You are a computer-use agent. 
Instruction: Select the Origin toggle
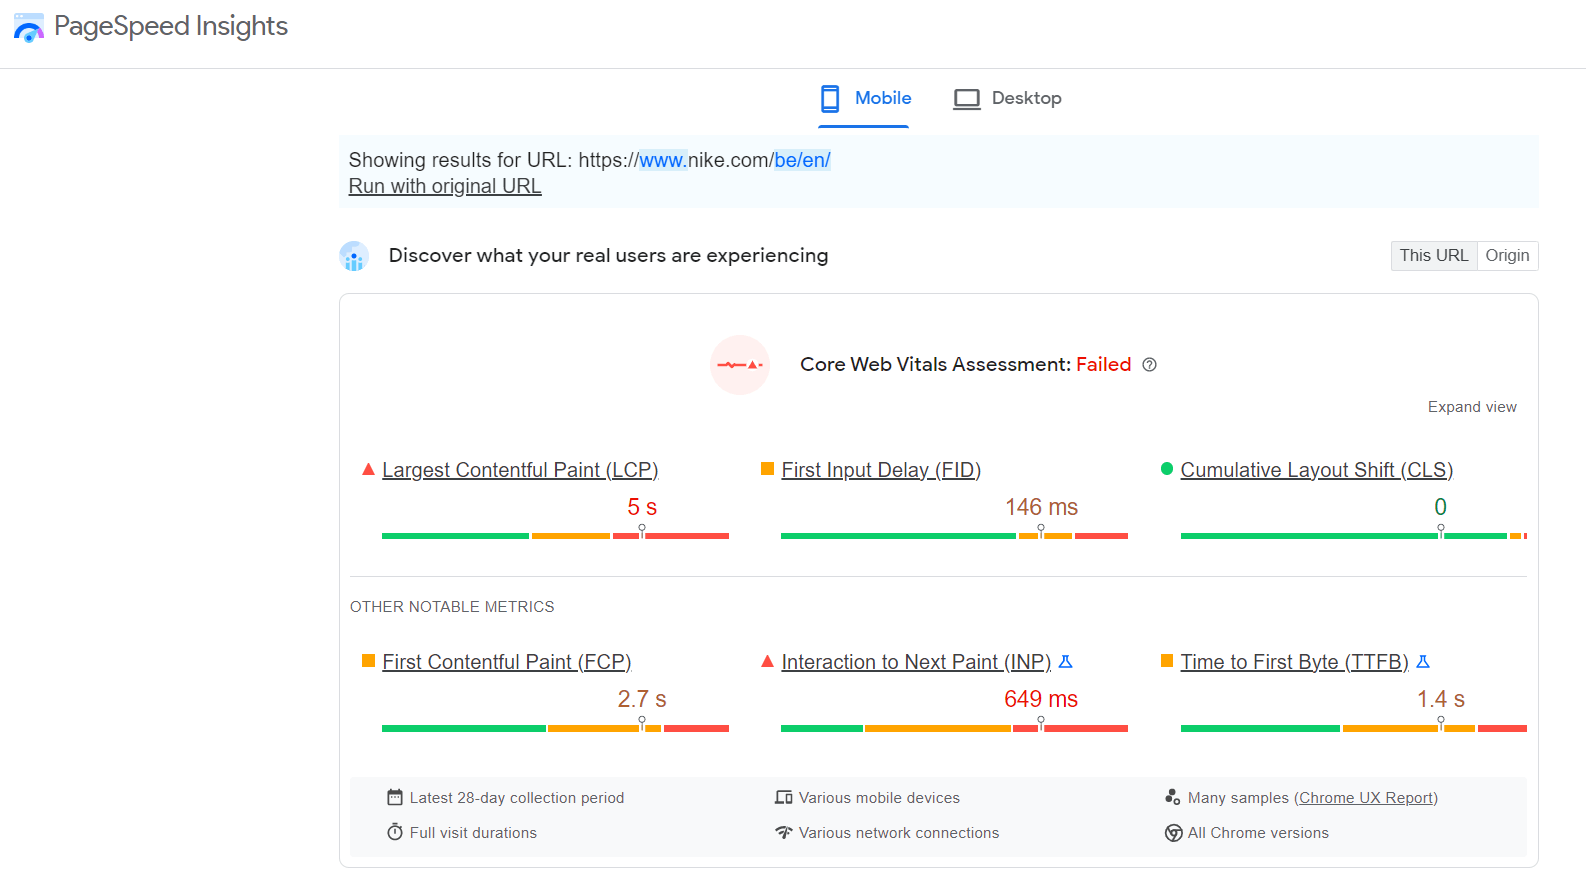click(x=1507, y=256)
